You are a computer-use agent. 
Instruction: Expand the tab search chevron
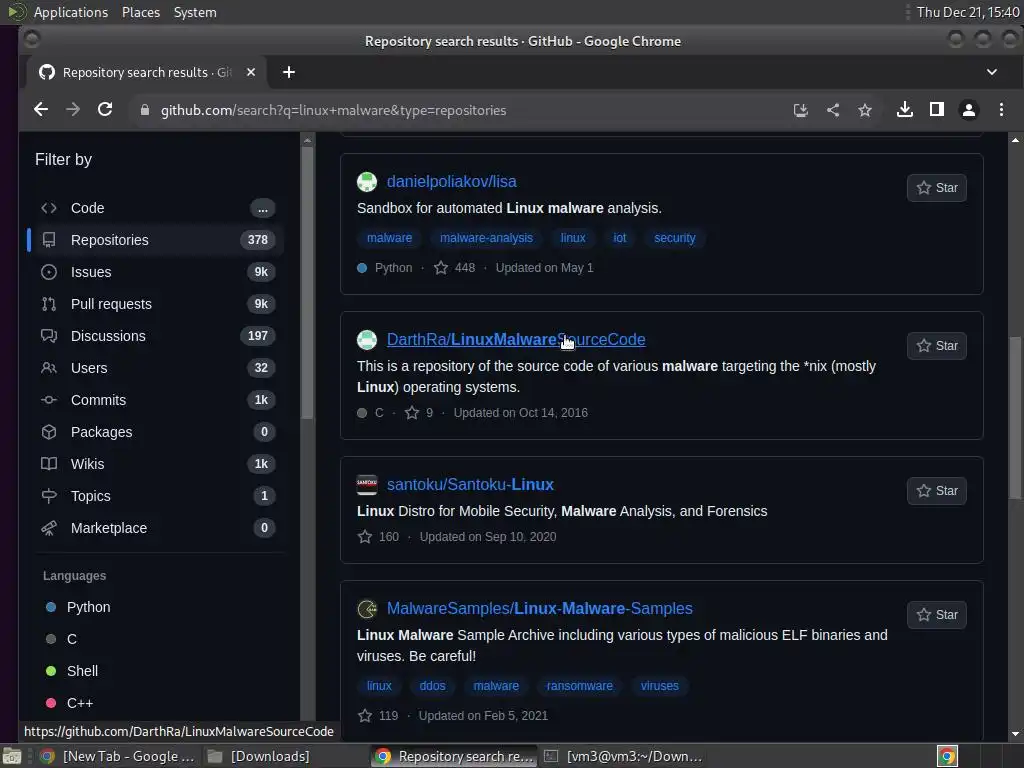click(x=991, y=72)
